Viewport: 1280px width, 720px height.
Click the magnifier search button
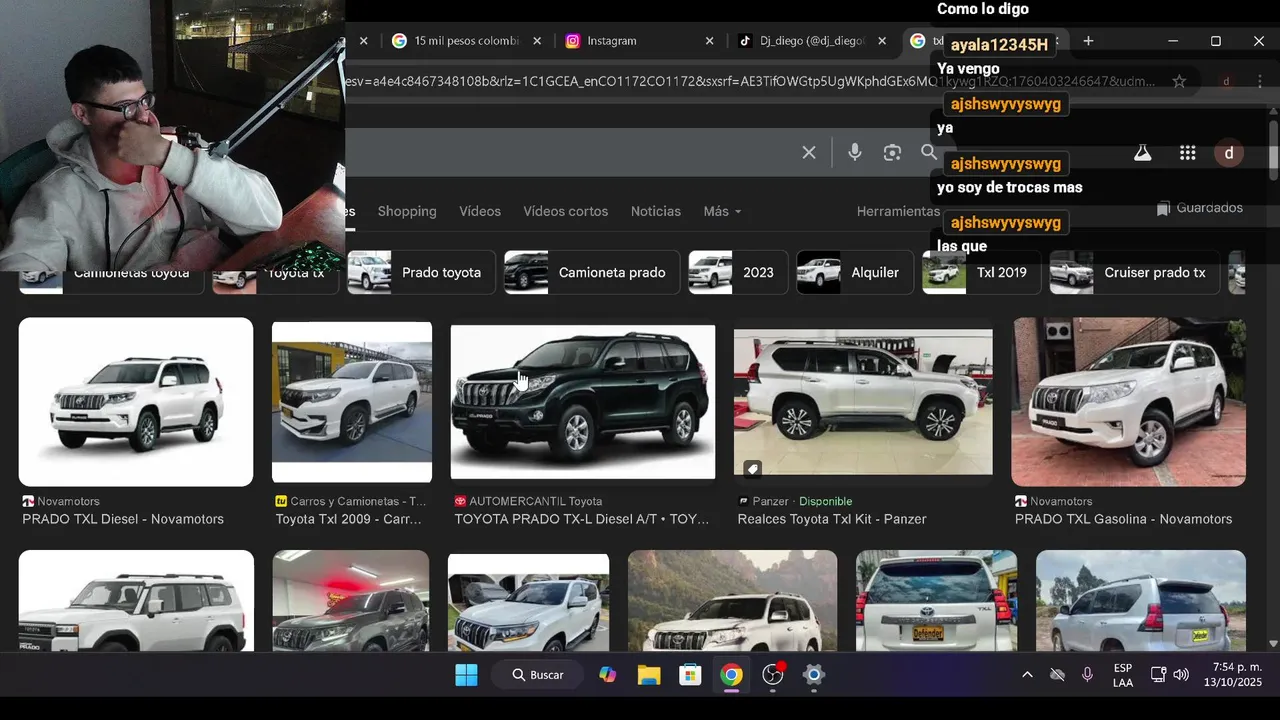pos(929,152)
